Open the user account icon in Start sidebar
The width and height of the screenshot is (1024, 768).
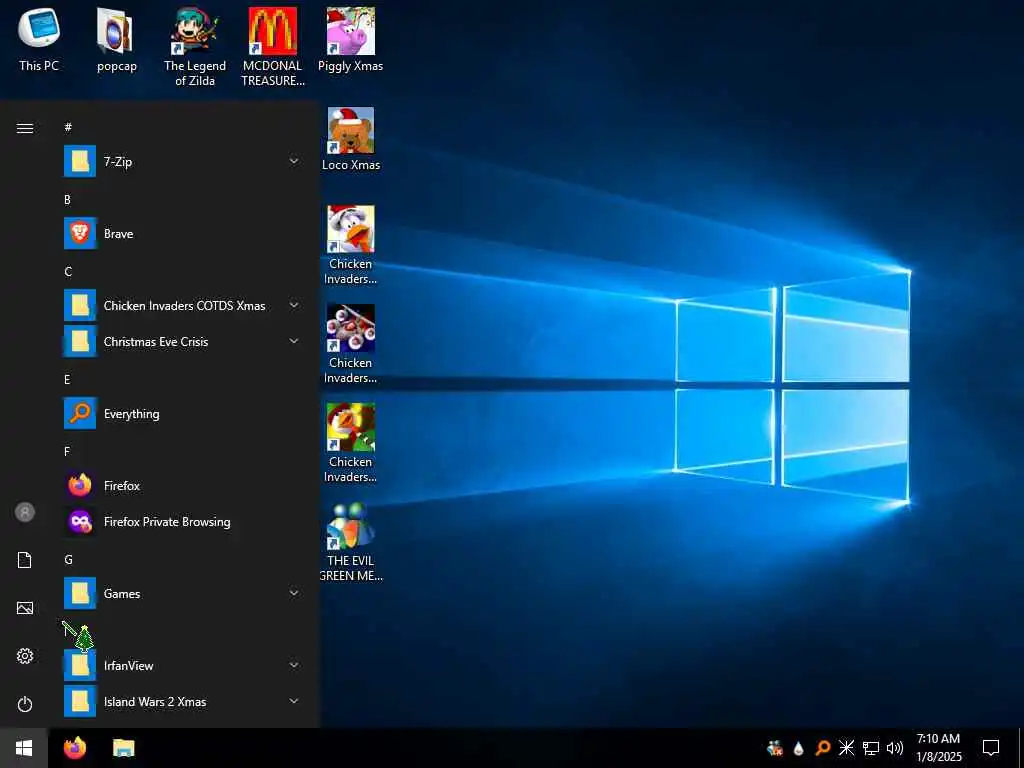25,512
